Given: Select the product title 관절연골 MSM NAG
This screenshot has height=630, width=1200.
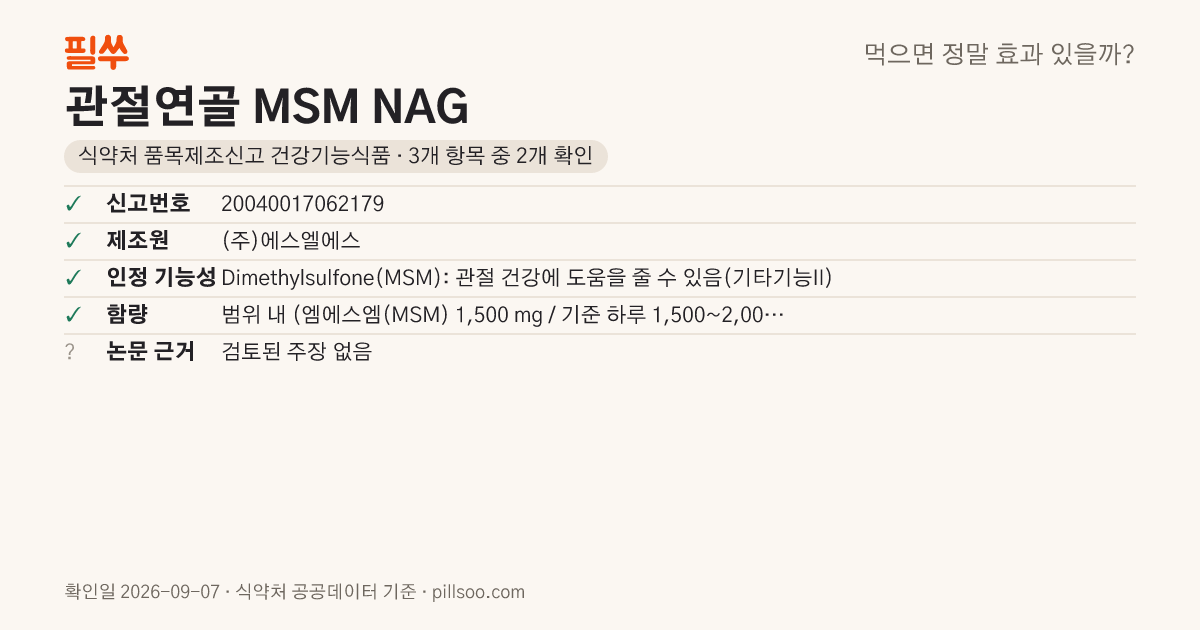Looking at the screenshot, I should (x=266, y=106).
